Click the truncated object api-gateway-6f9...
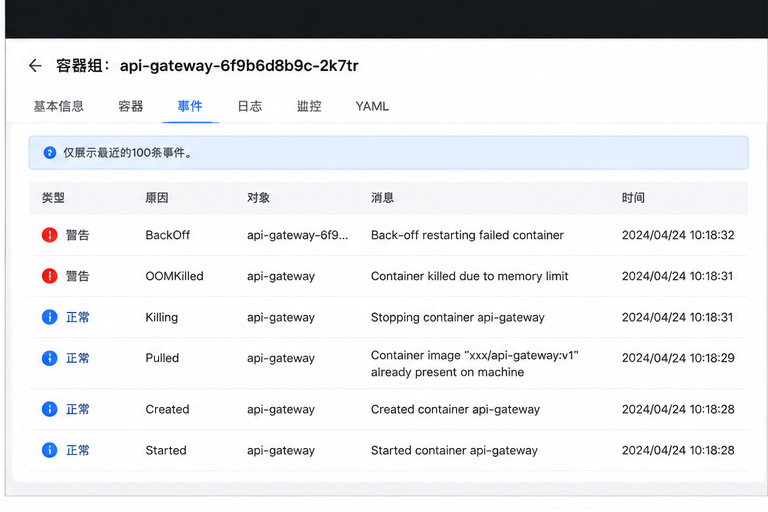768x512 pixels. [298, 235]
